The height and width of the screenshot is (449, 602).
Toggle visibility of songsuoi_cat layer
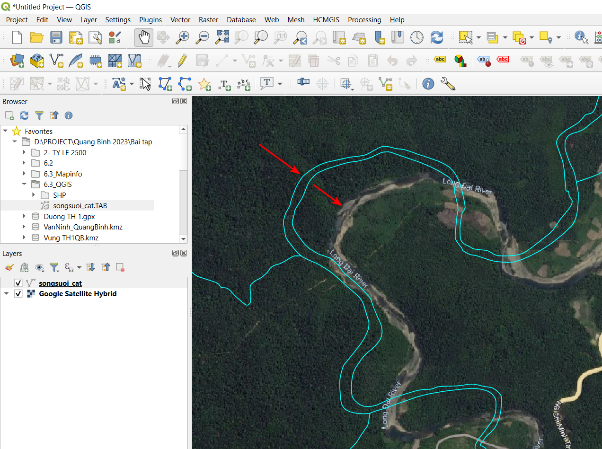(18, 283)
